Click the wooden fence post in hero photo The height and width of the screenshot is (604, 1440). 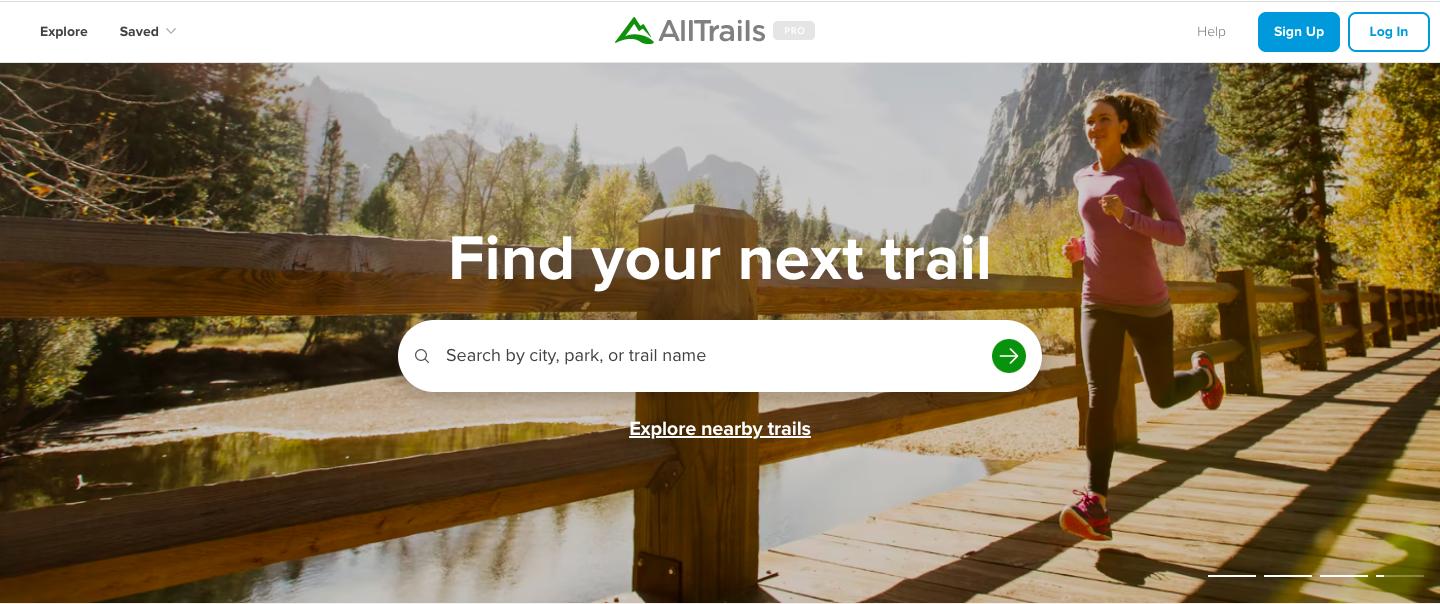point(697,400)
